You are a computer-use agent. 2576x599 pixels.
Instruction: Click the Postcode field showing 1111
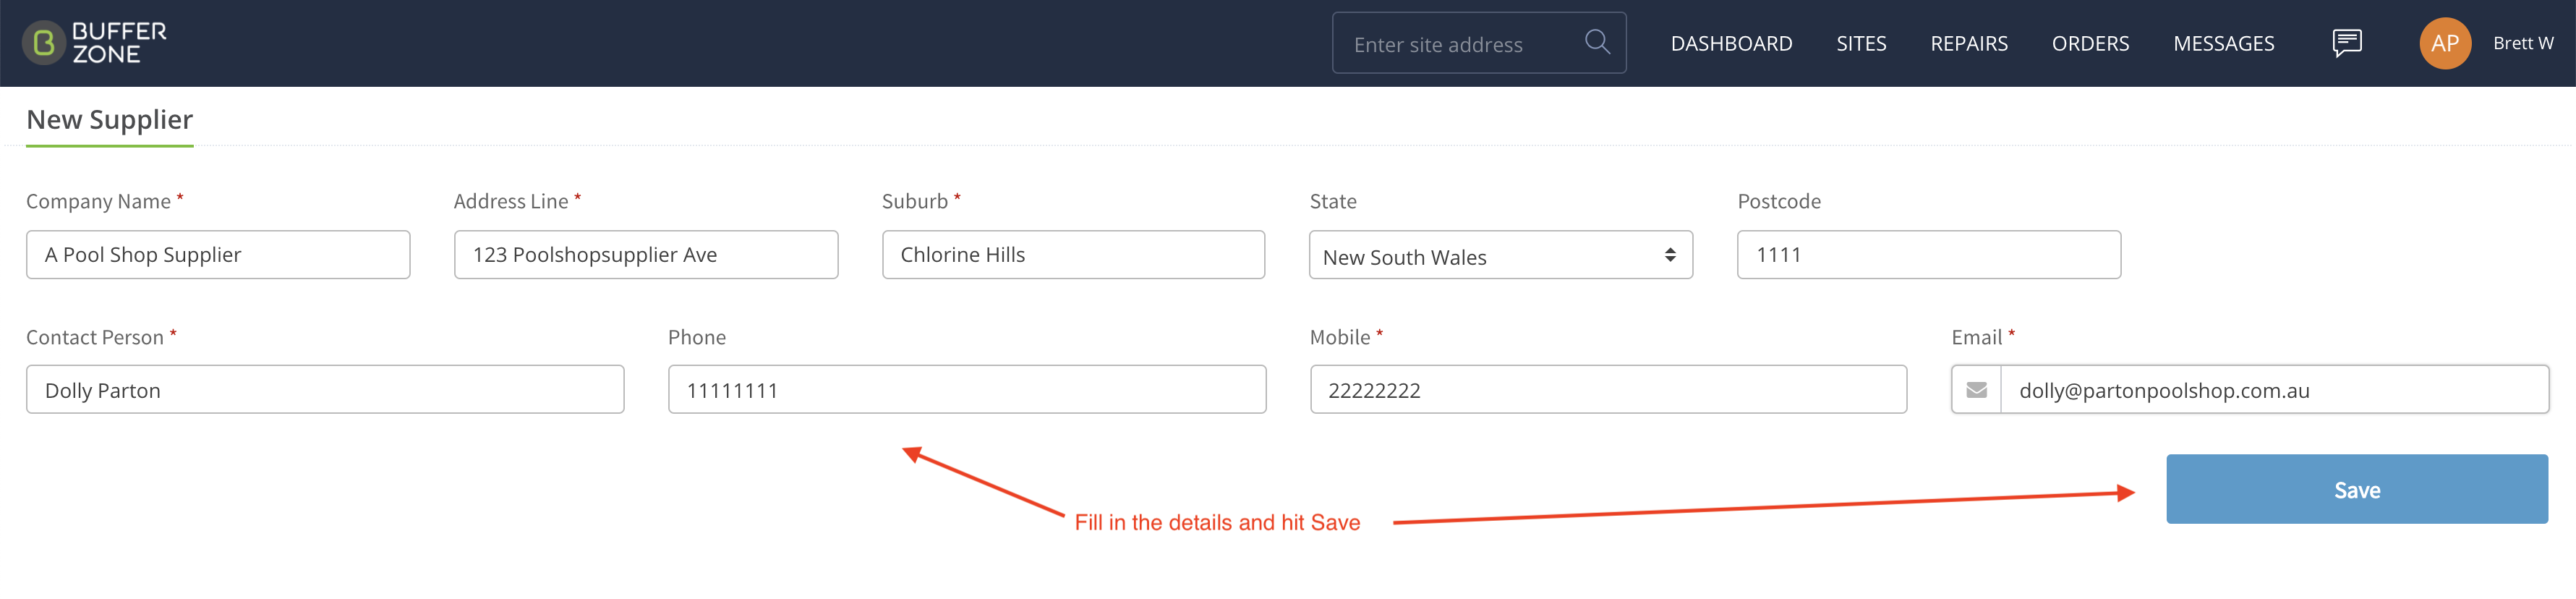(1928, 255)
